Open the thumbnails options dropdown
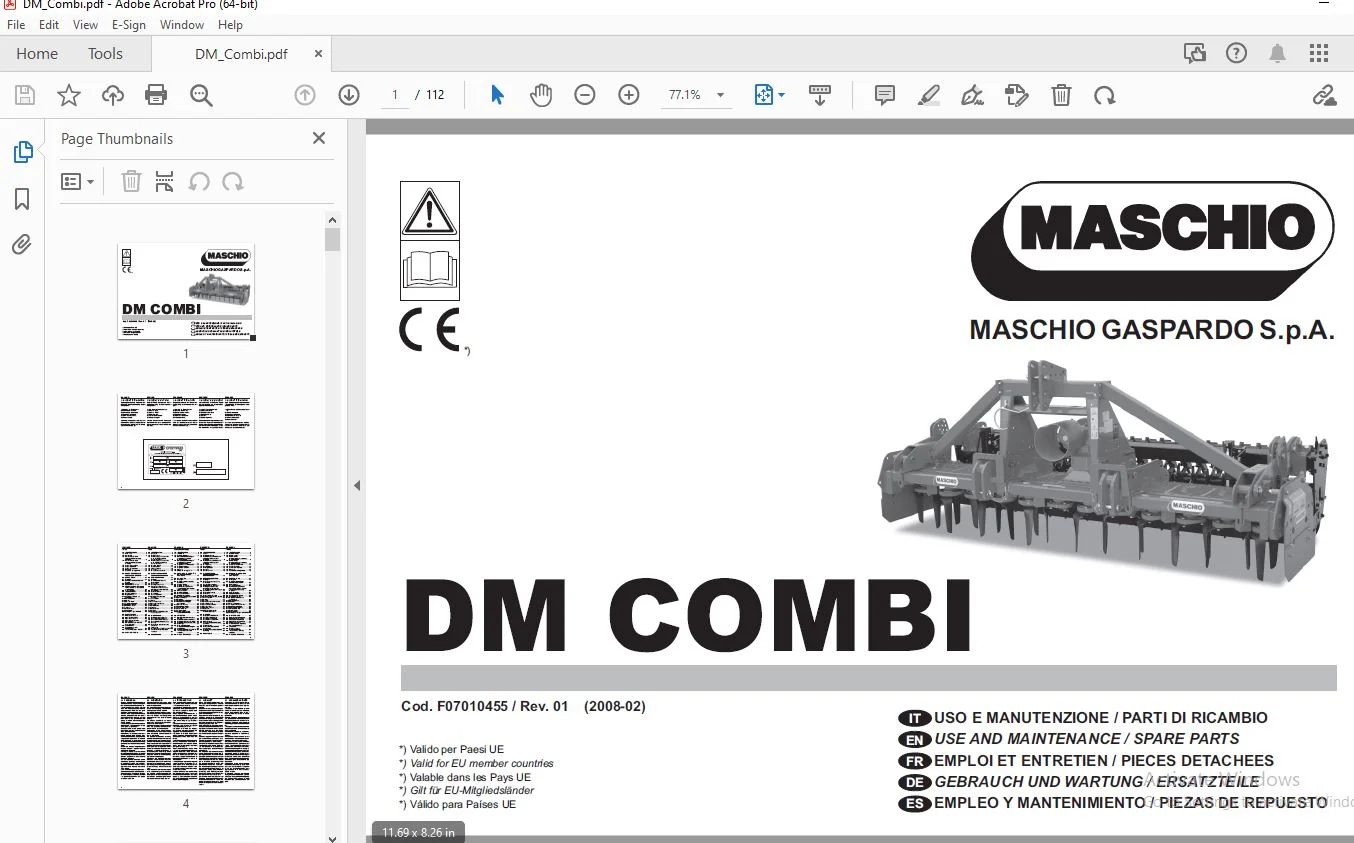1354x843 pixels. point(78,182)
